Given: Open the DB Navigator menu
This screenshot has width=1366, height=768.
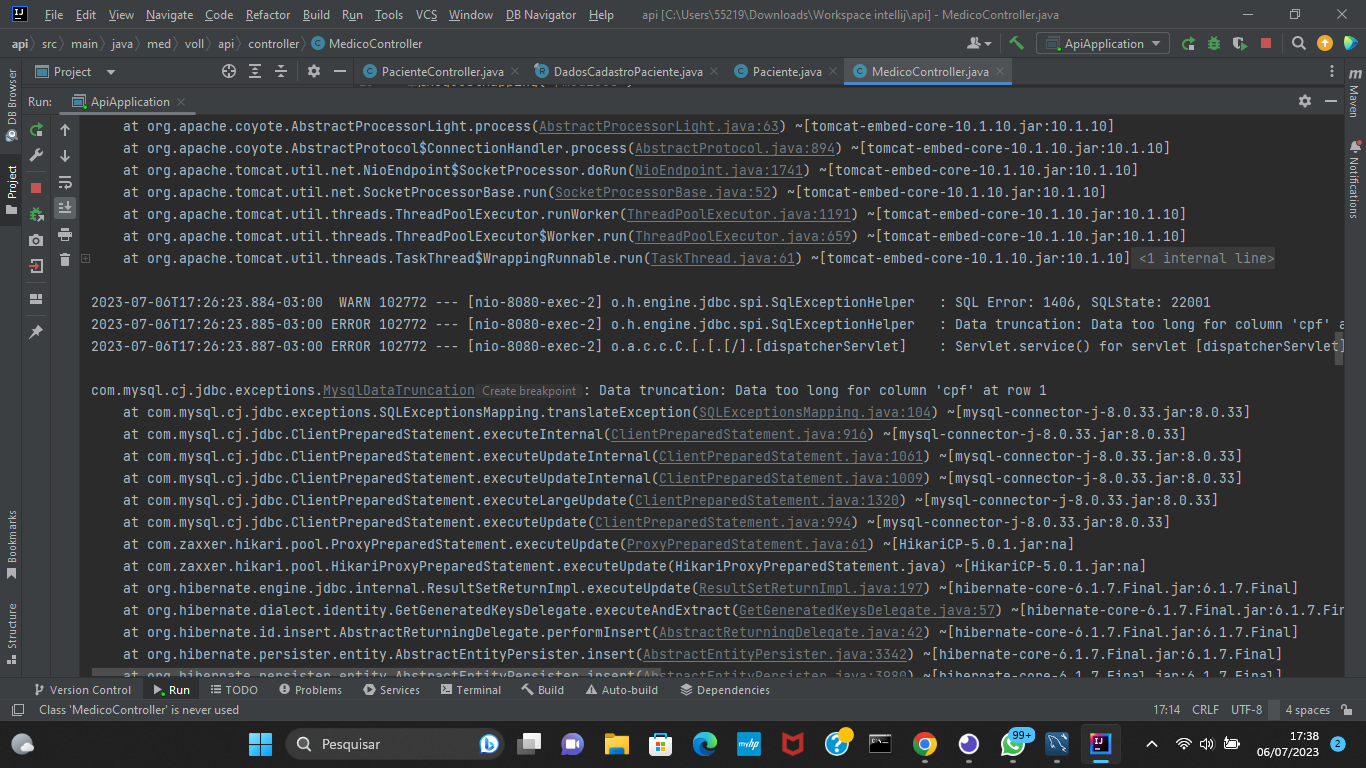Looking at the screenshot, I should [x=541, y=15].
